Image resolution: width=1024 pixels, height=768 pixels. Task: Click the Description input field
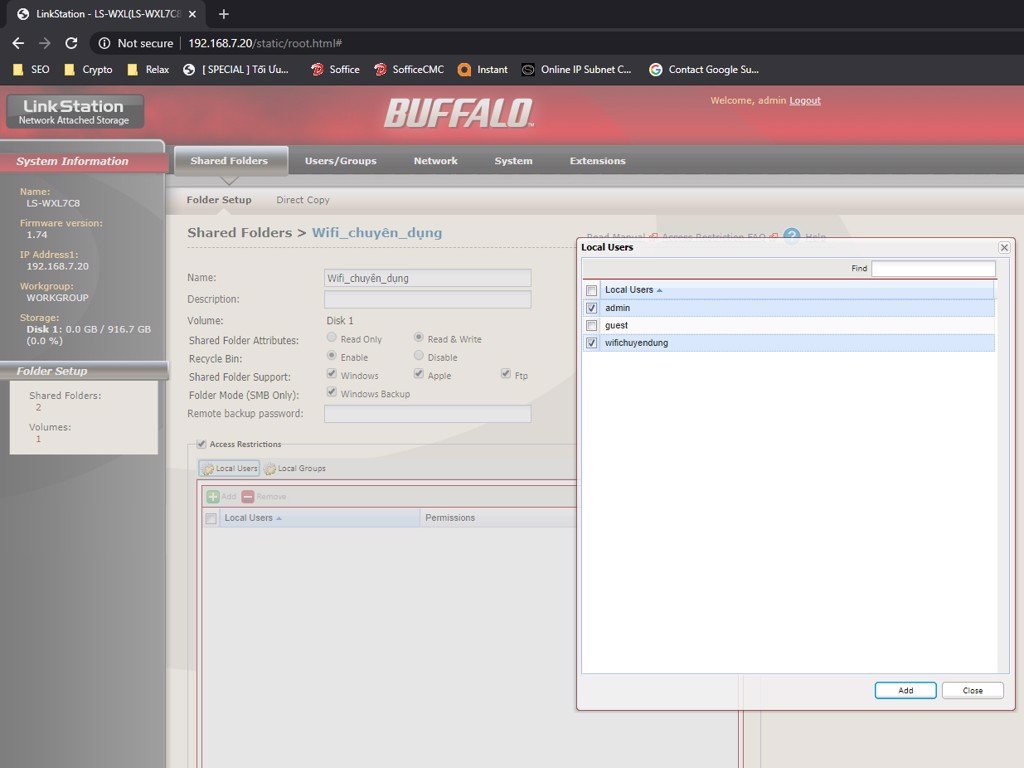tap(428, 300)
